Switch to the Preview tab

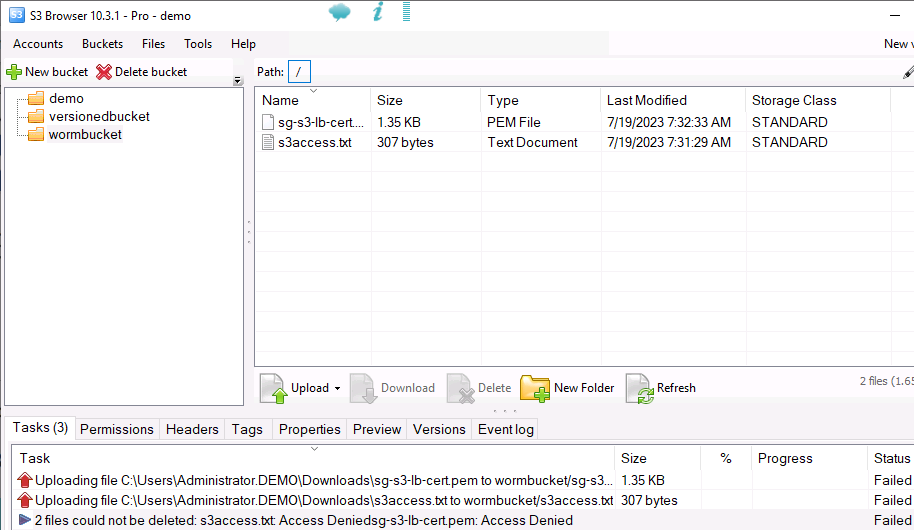377,430
